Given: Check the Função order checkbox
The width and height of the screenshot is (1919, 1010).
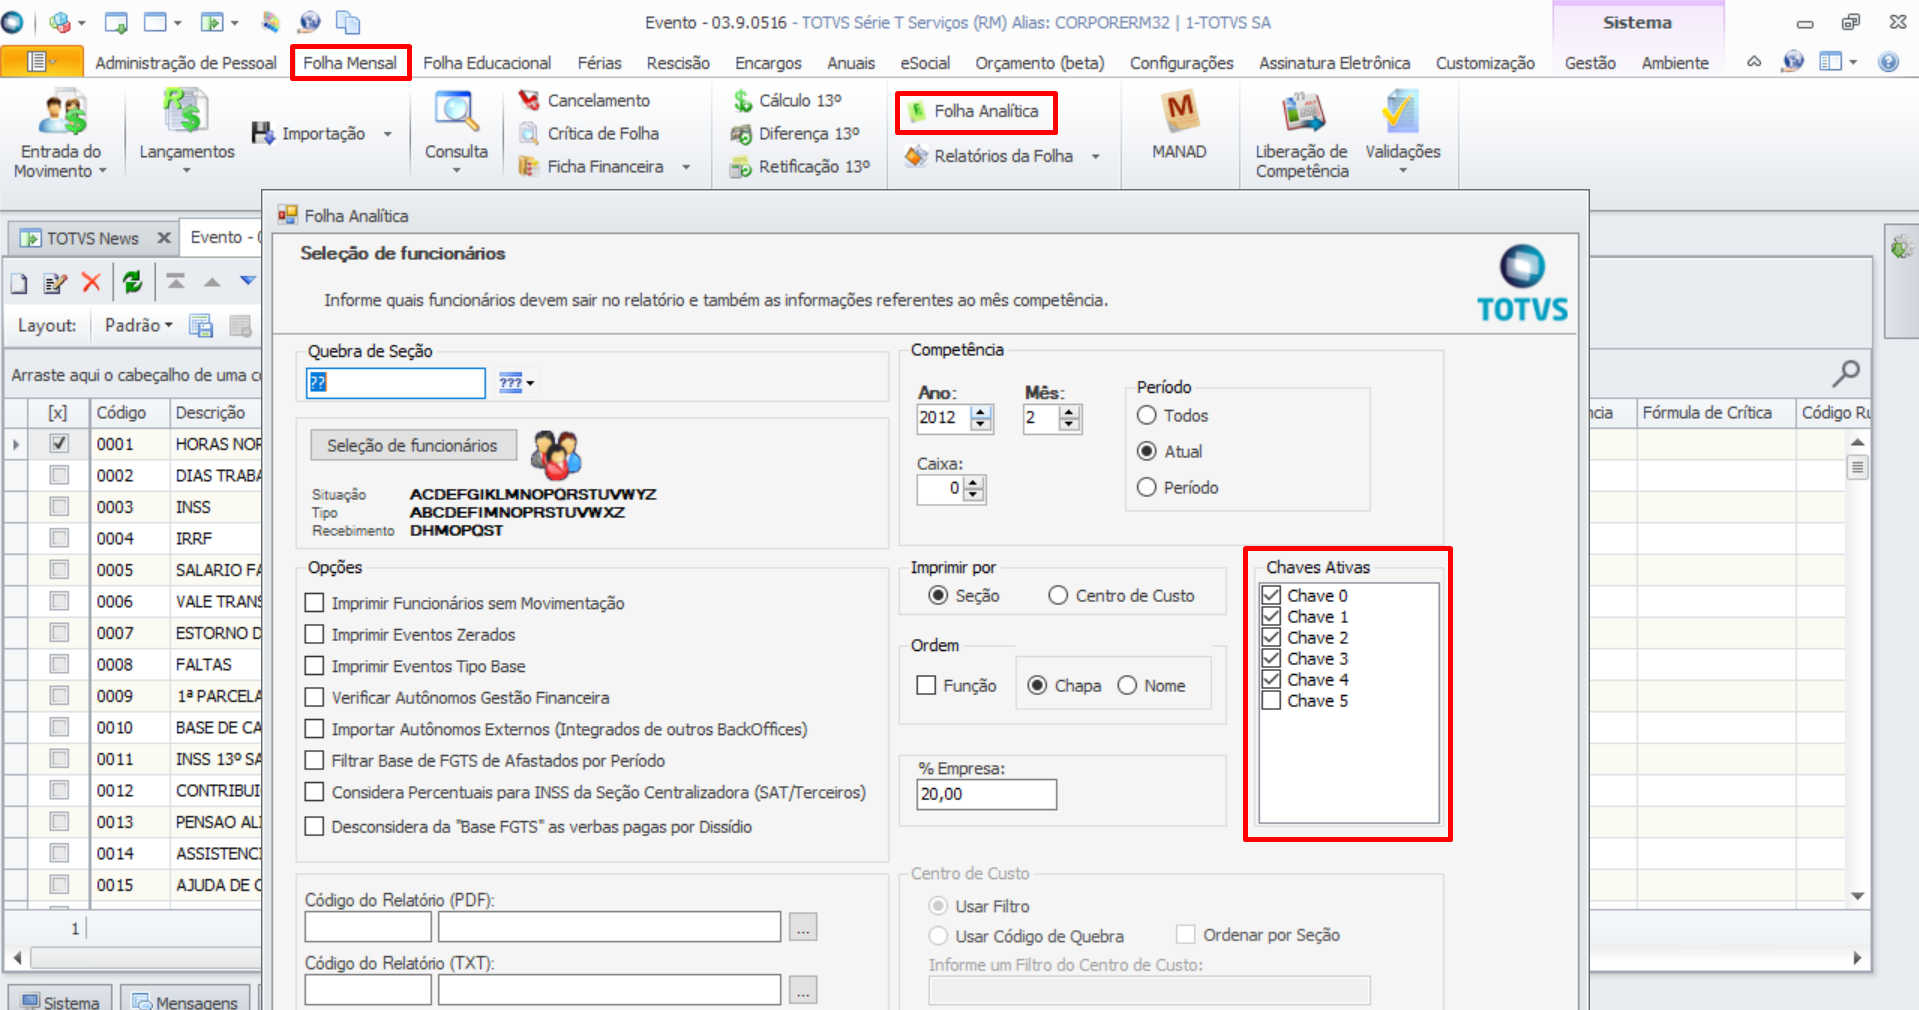Looking at the screenshot, I should click(926, 685).
